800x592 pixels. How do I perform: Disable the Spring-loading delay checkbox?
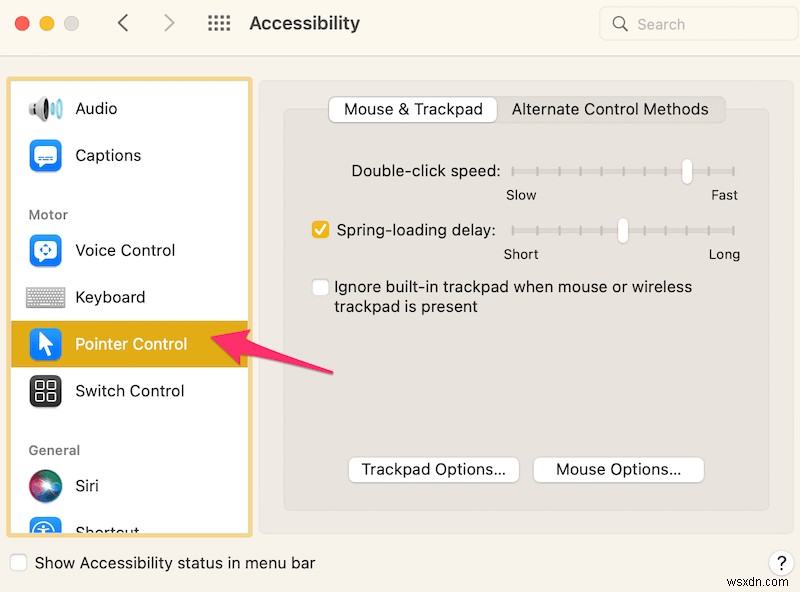[x=320, y=229]
